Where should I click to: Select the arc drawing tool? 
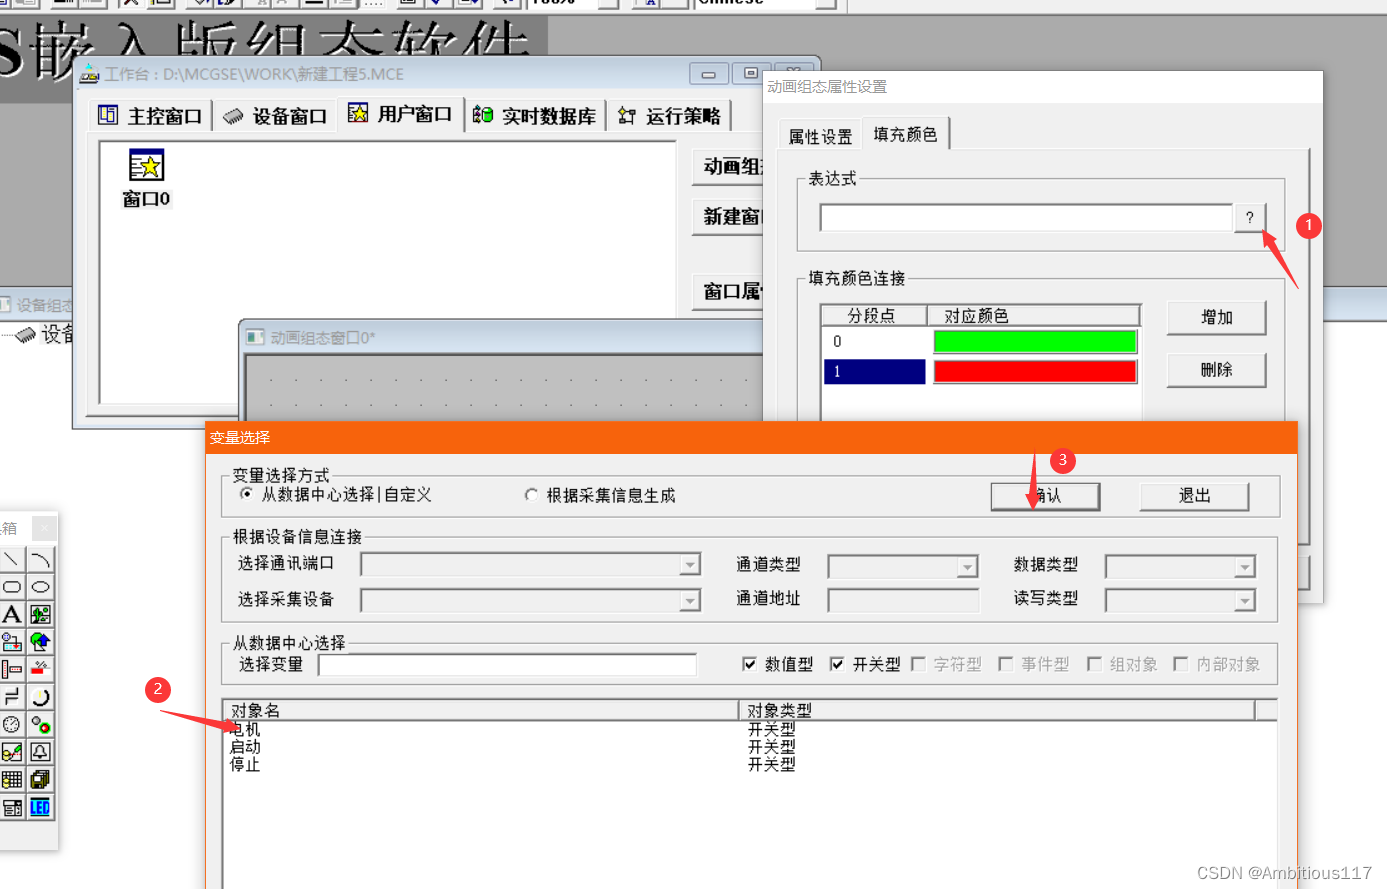(40, 560)
